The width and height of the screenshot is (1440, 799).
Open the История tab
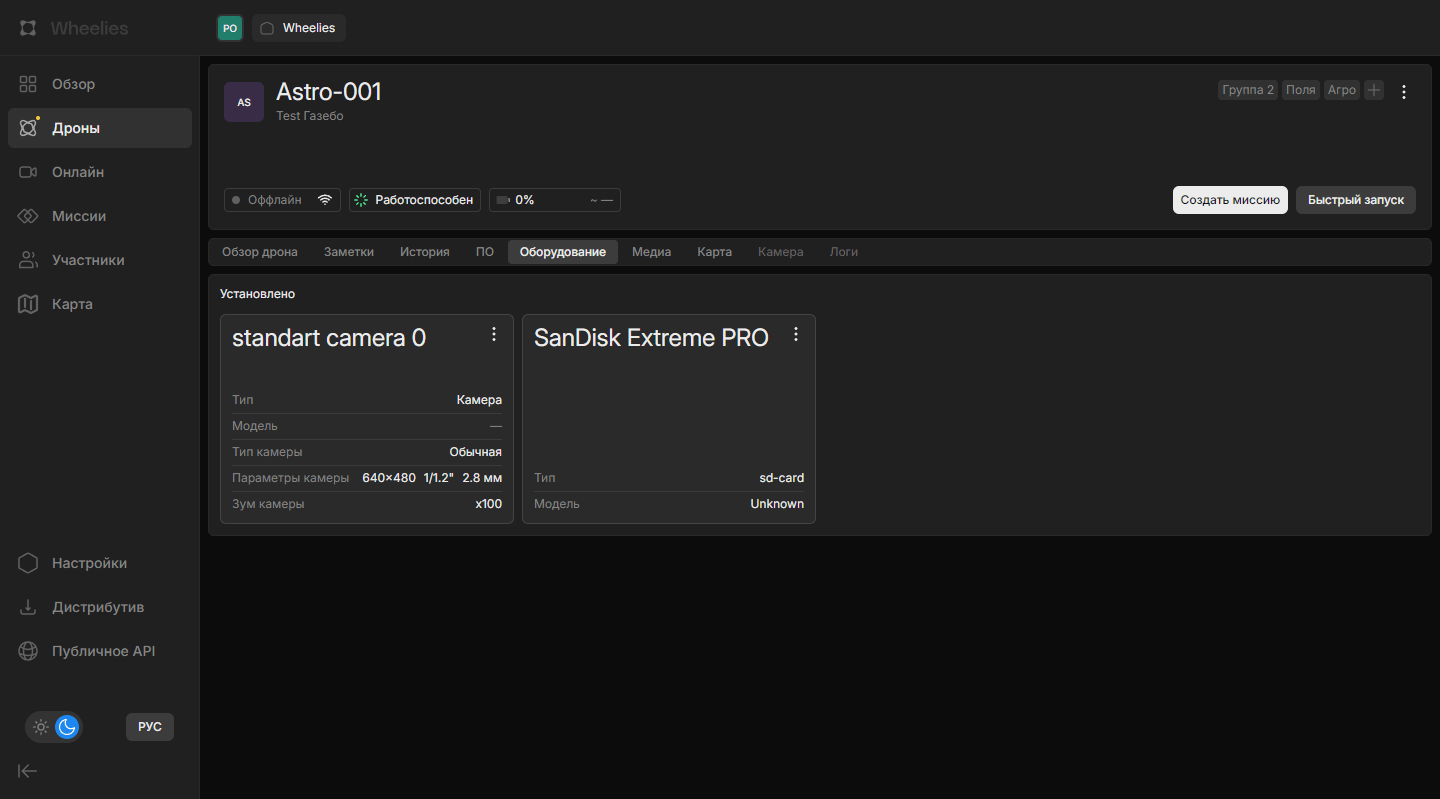click(x=425, y=252)
